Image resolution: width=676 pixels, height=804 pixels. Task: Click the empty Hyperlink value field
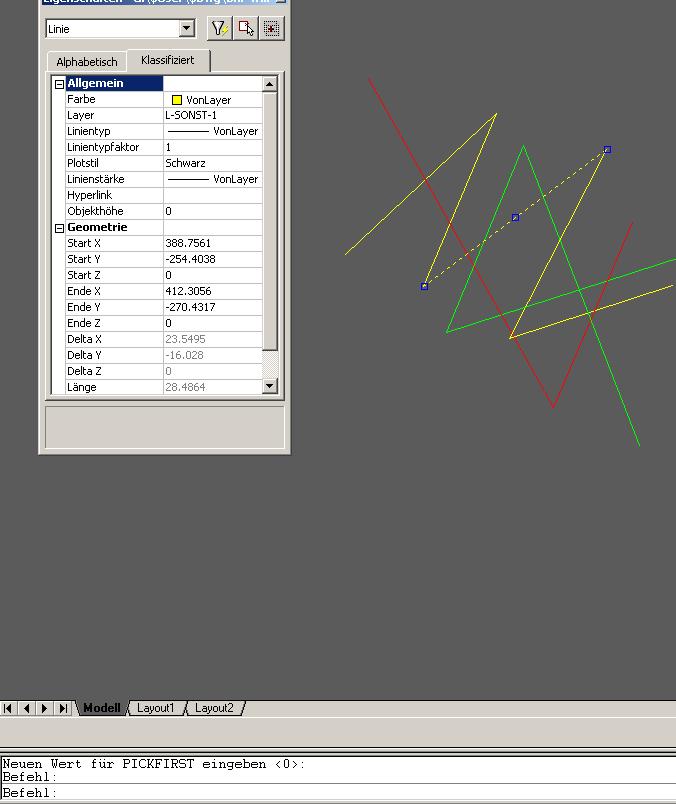coord(212,195)
